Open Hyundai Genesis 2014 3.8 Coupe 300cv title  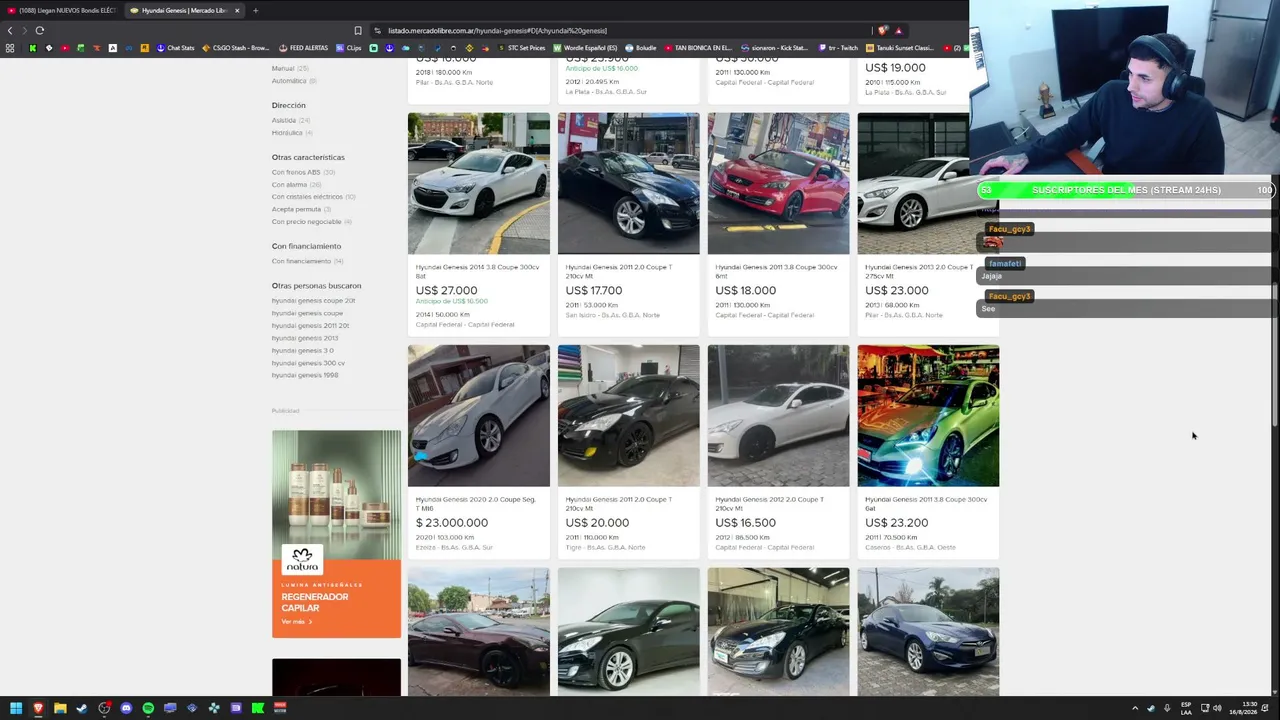pos(477,272)
